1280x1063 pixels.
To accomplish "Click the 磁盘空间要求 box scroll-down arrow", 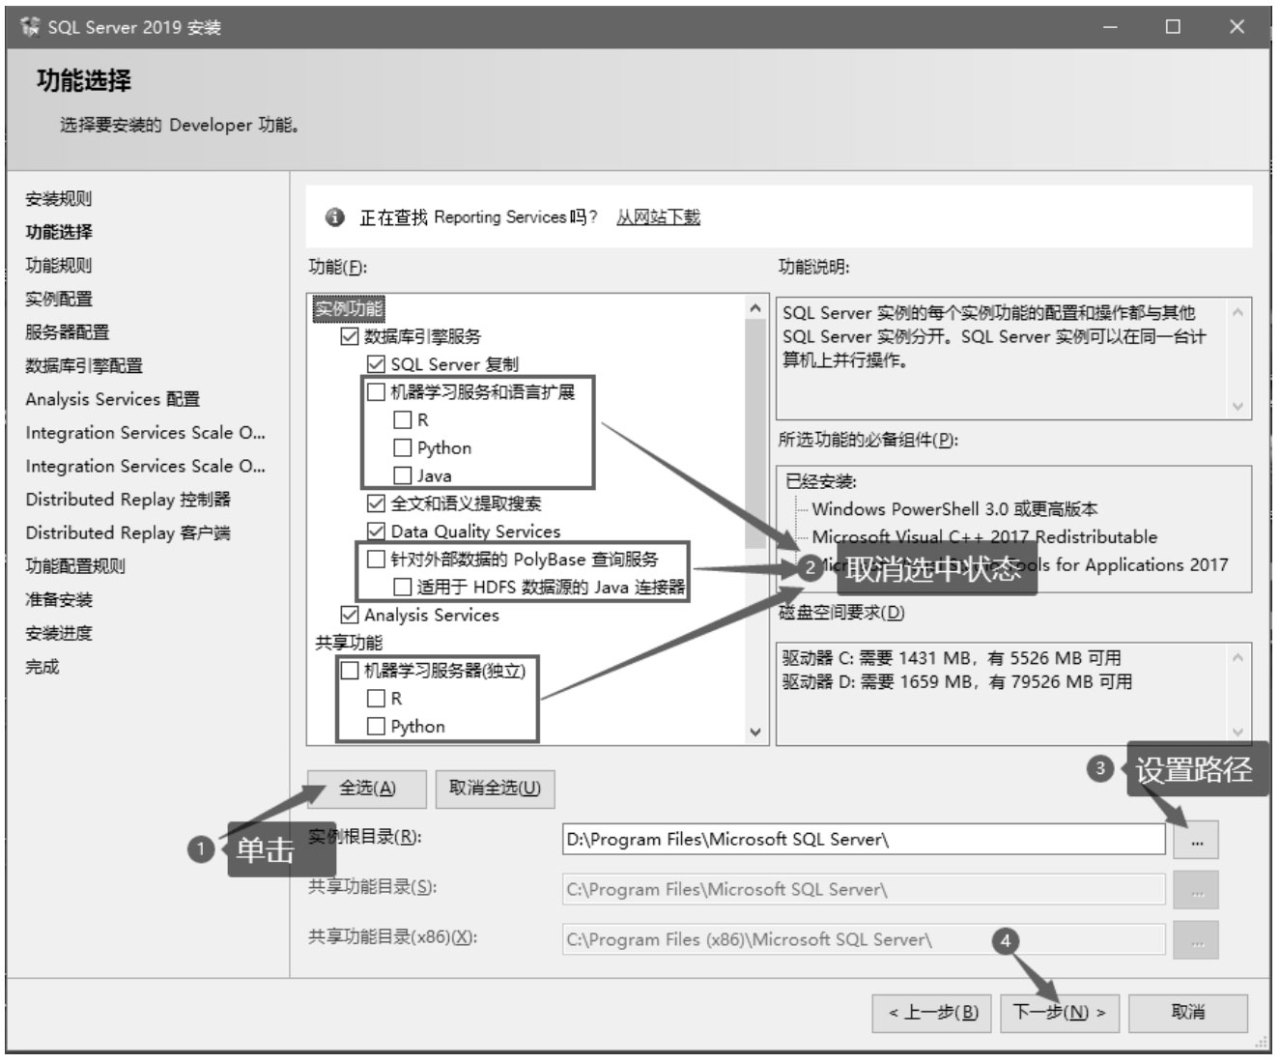I will [1238, 731].
